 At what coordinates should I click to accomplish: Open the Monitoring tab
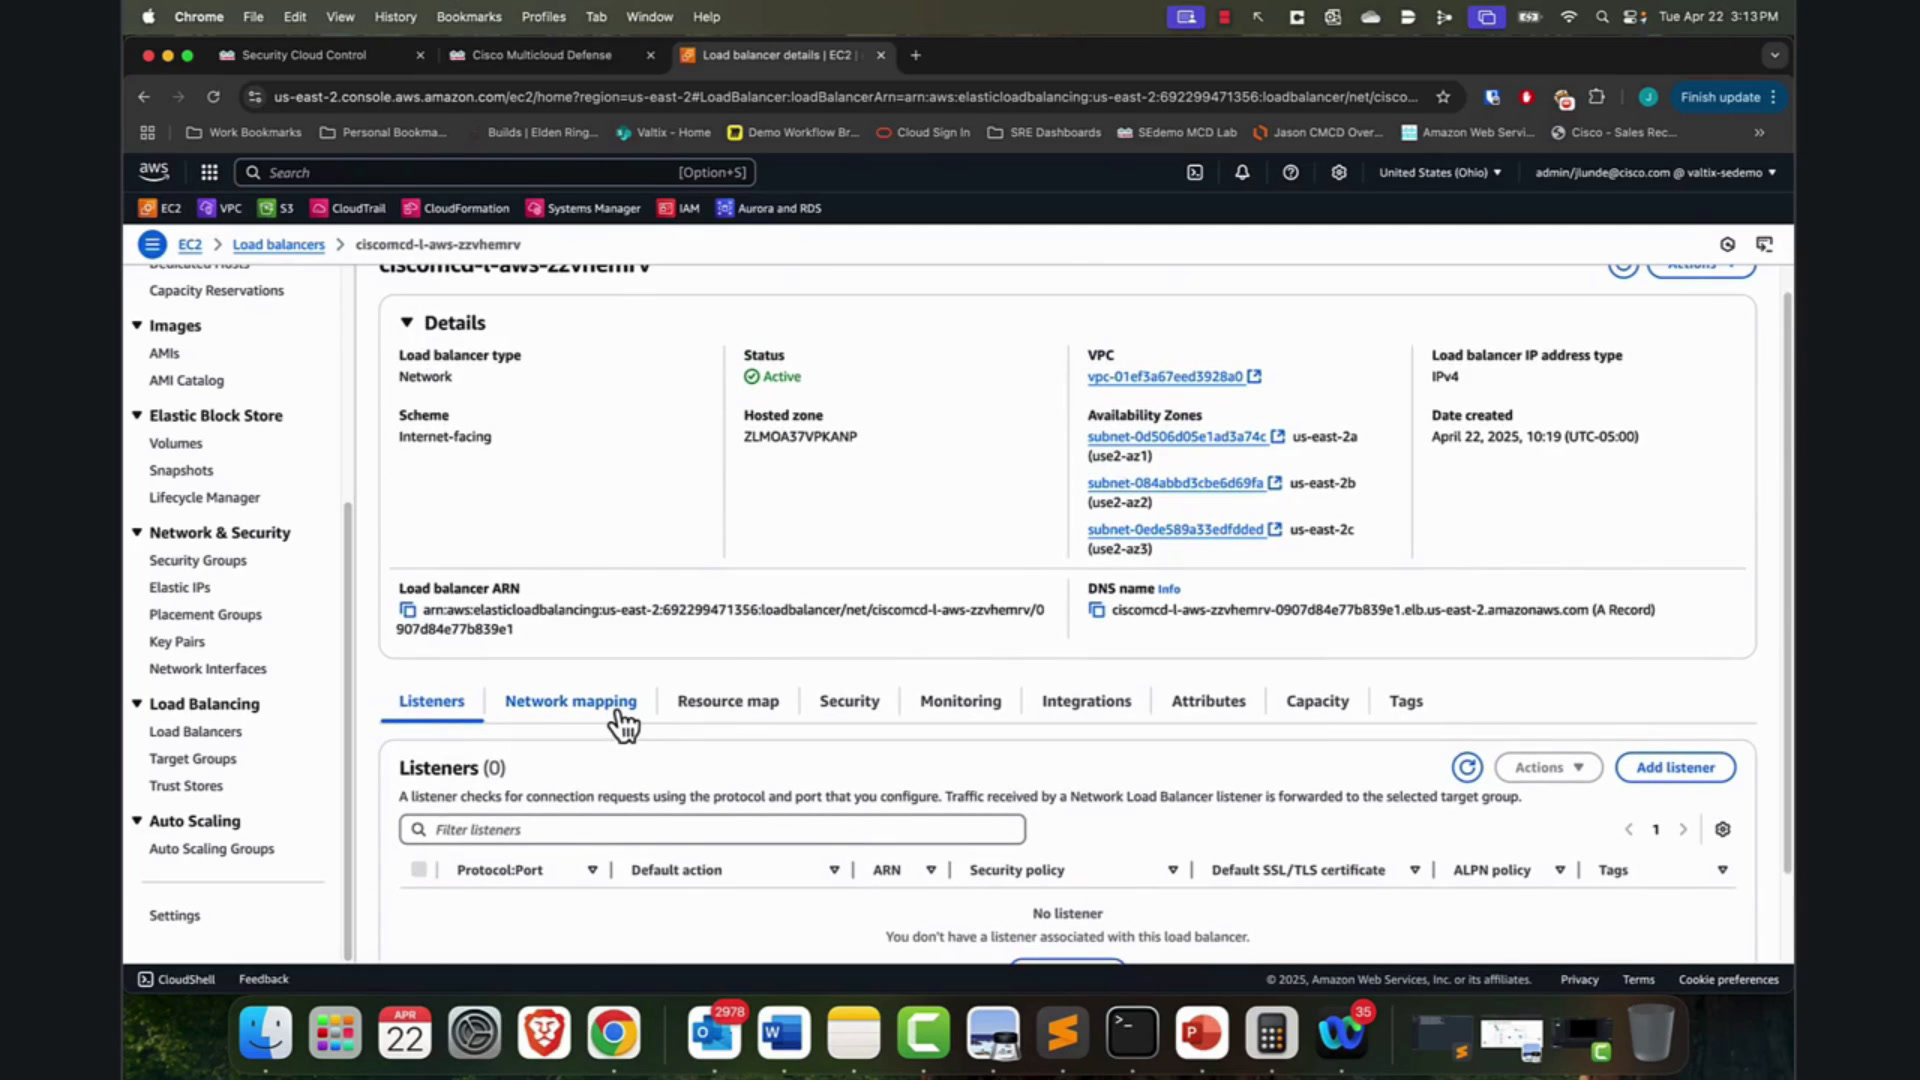click(x=960, y=701)
